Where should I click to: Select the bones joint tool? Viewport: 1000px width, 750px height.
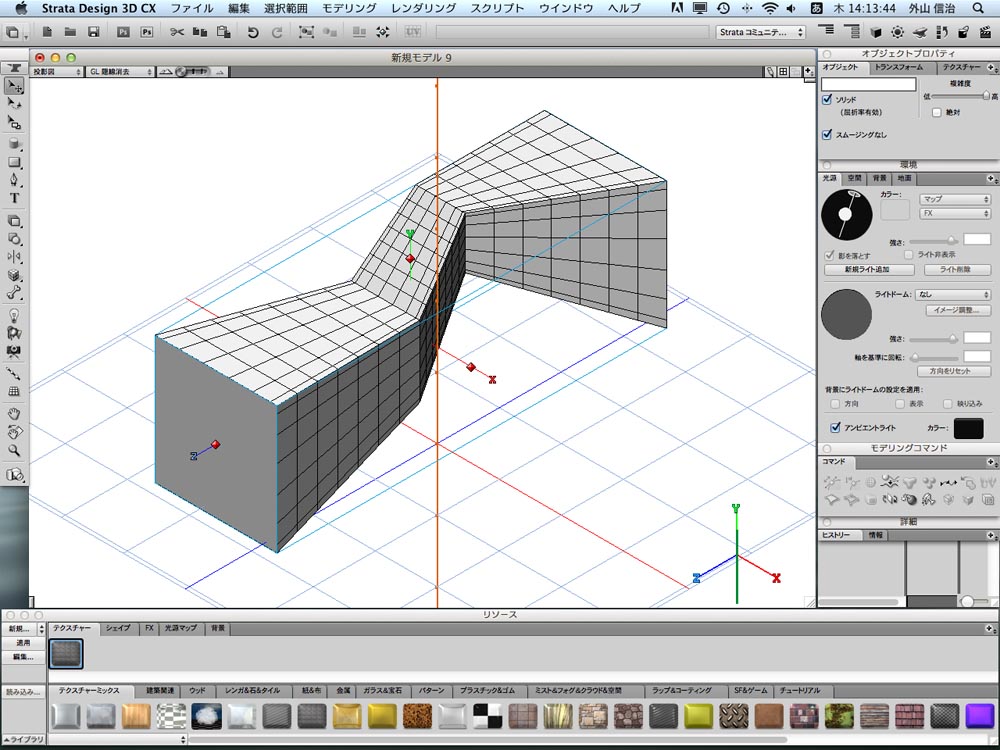point(14,293)
